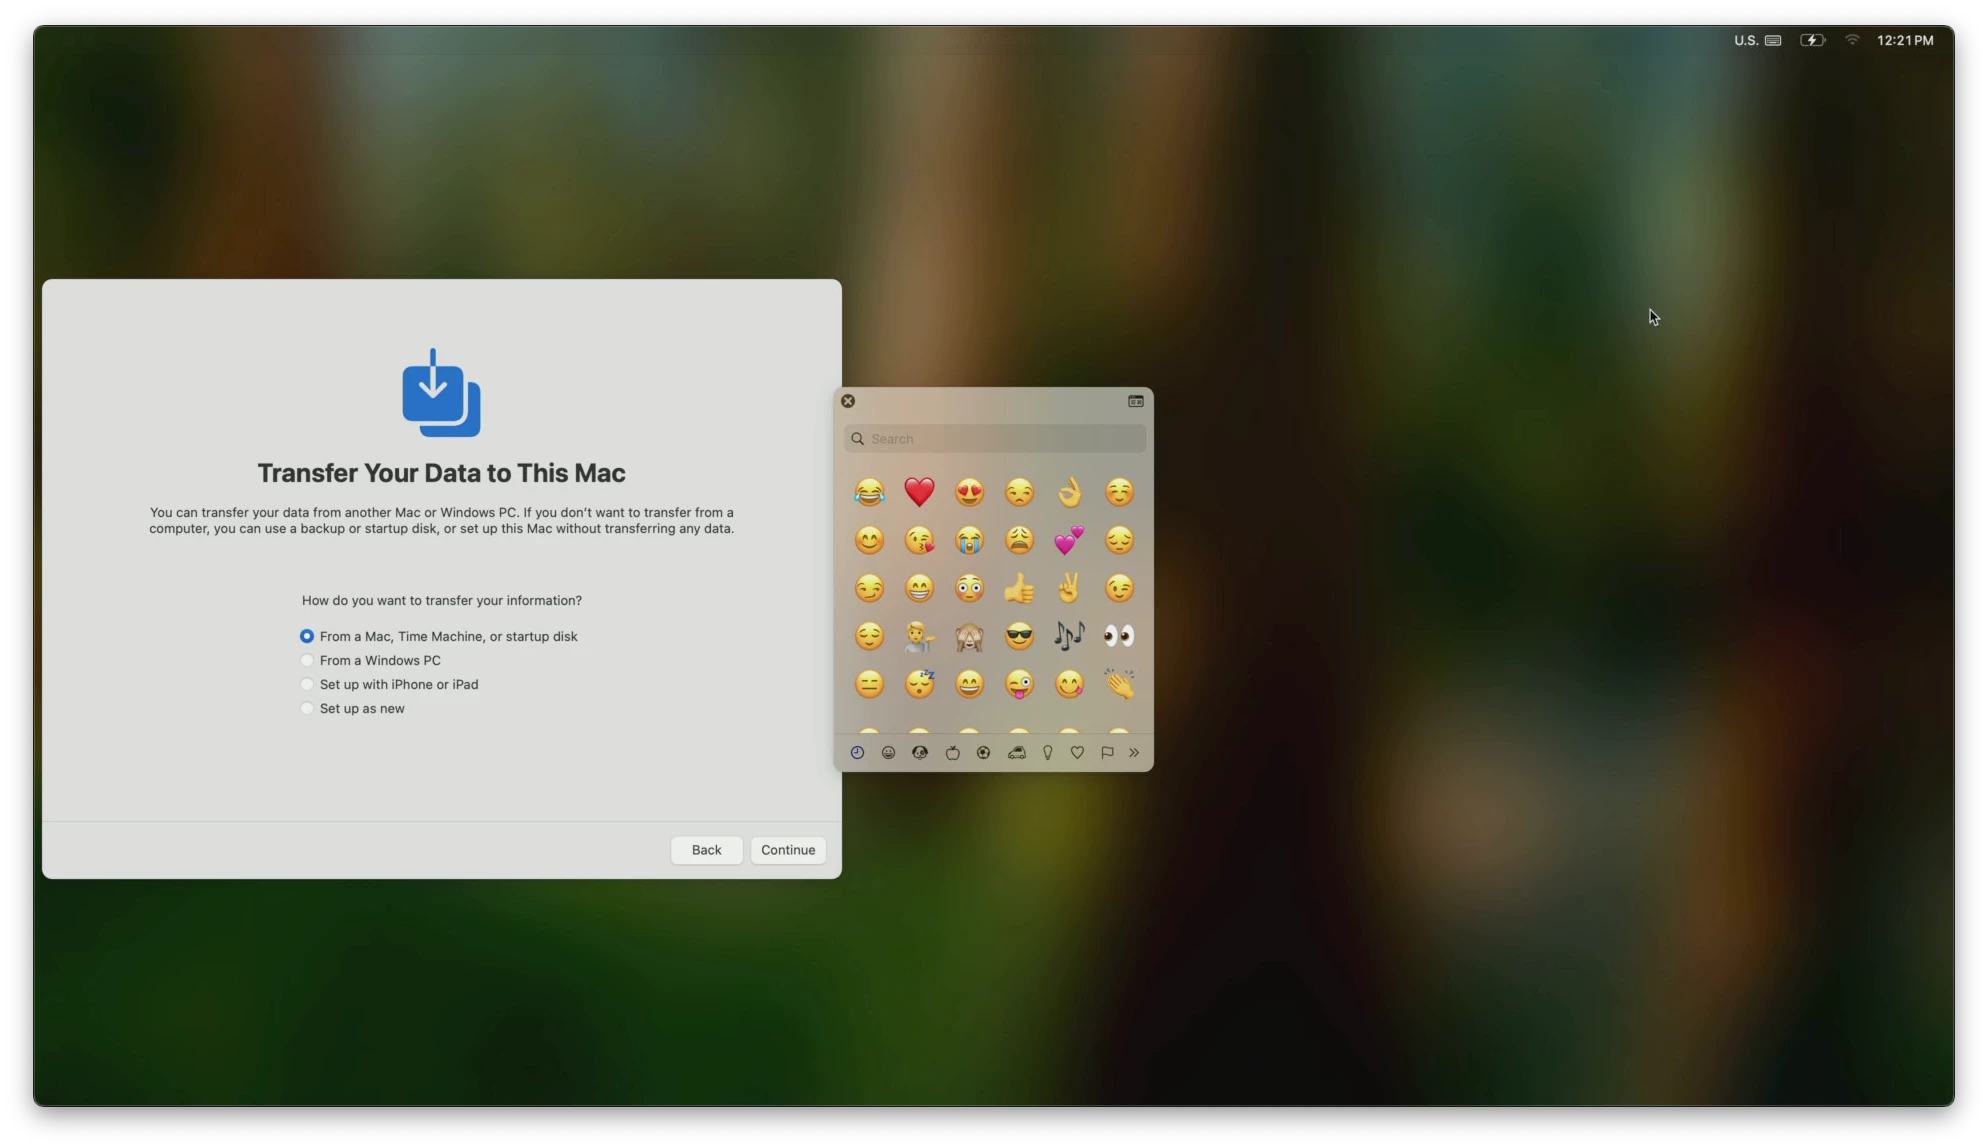Click the blue data transfer download icon
Image resolution: width=1988 pixels, height=1148 pixels.
(x=441, y=393)
